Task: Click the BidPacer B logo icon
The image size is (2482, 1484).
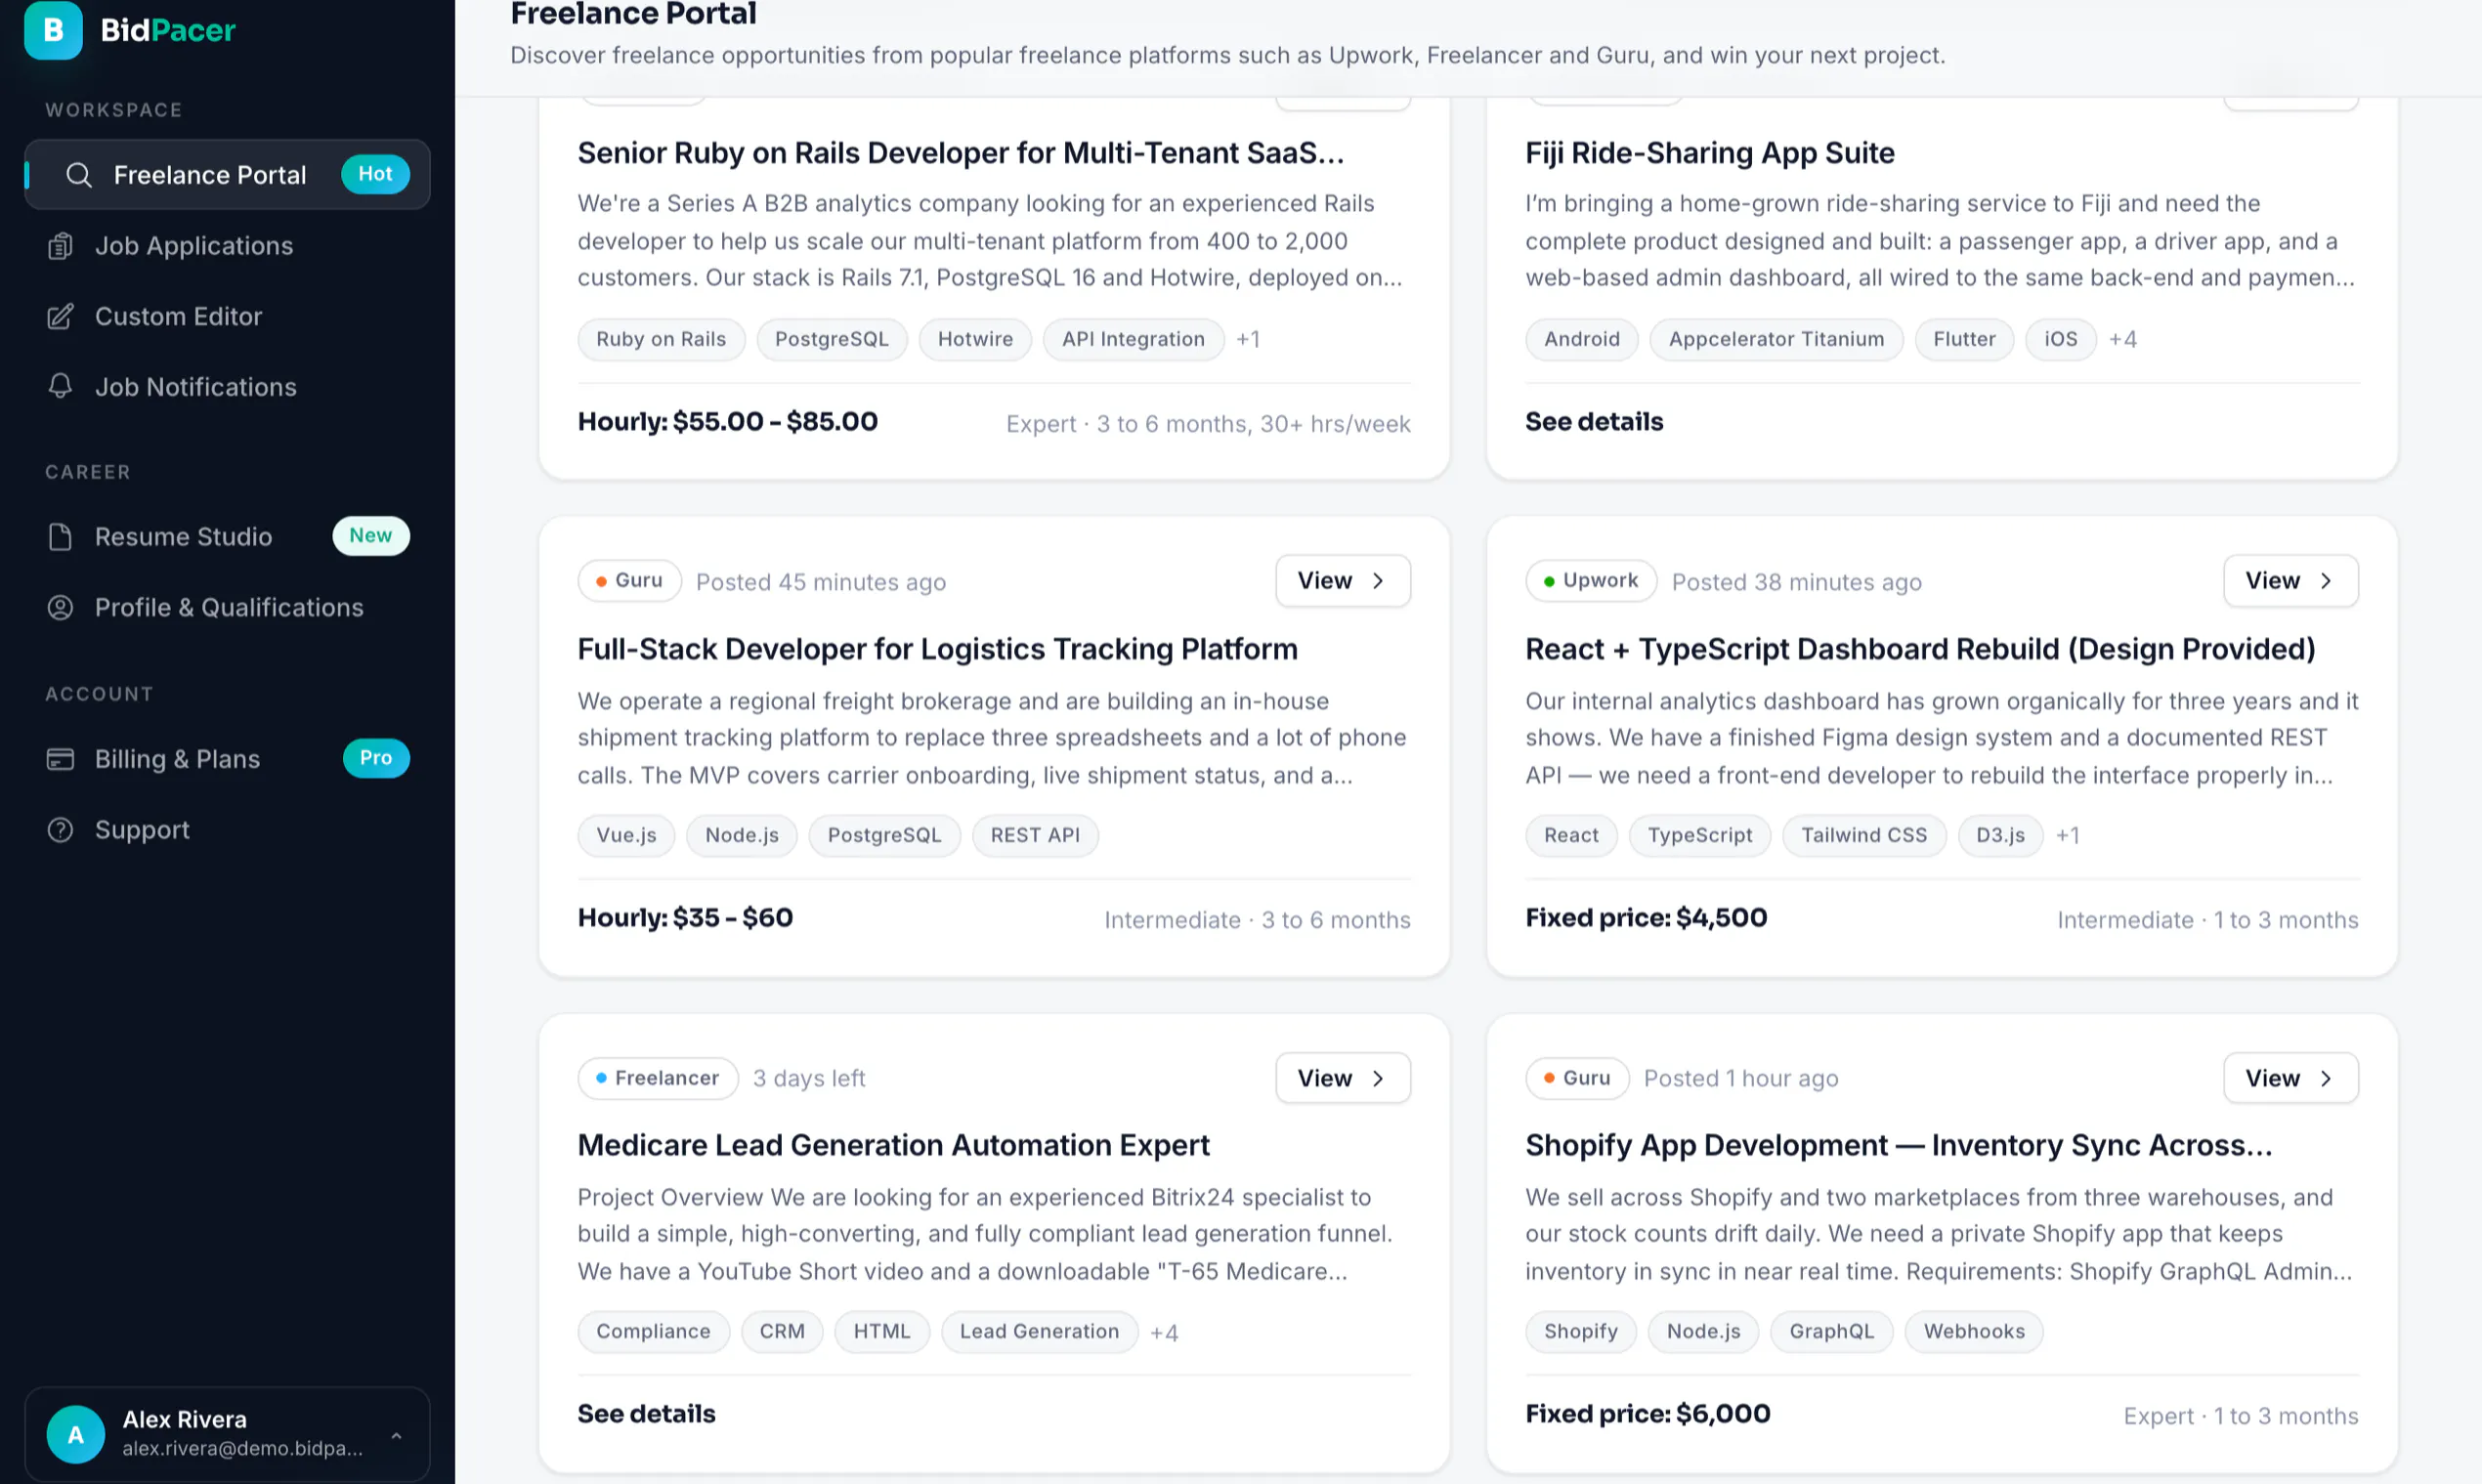Action: 53,30
